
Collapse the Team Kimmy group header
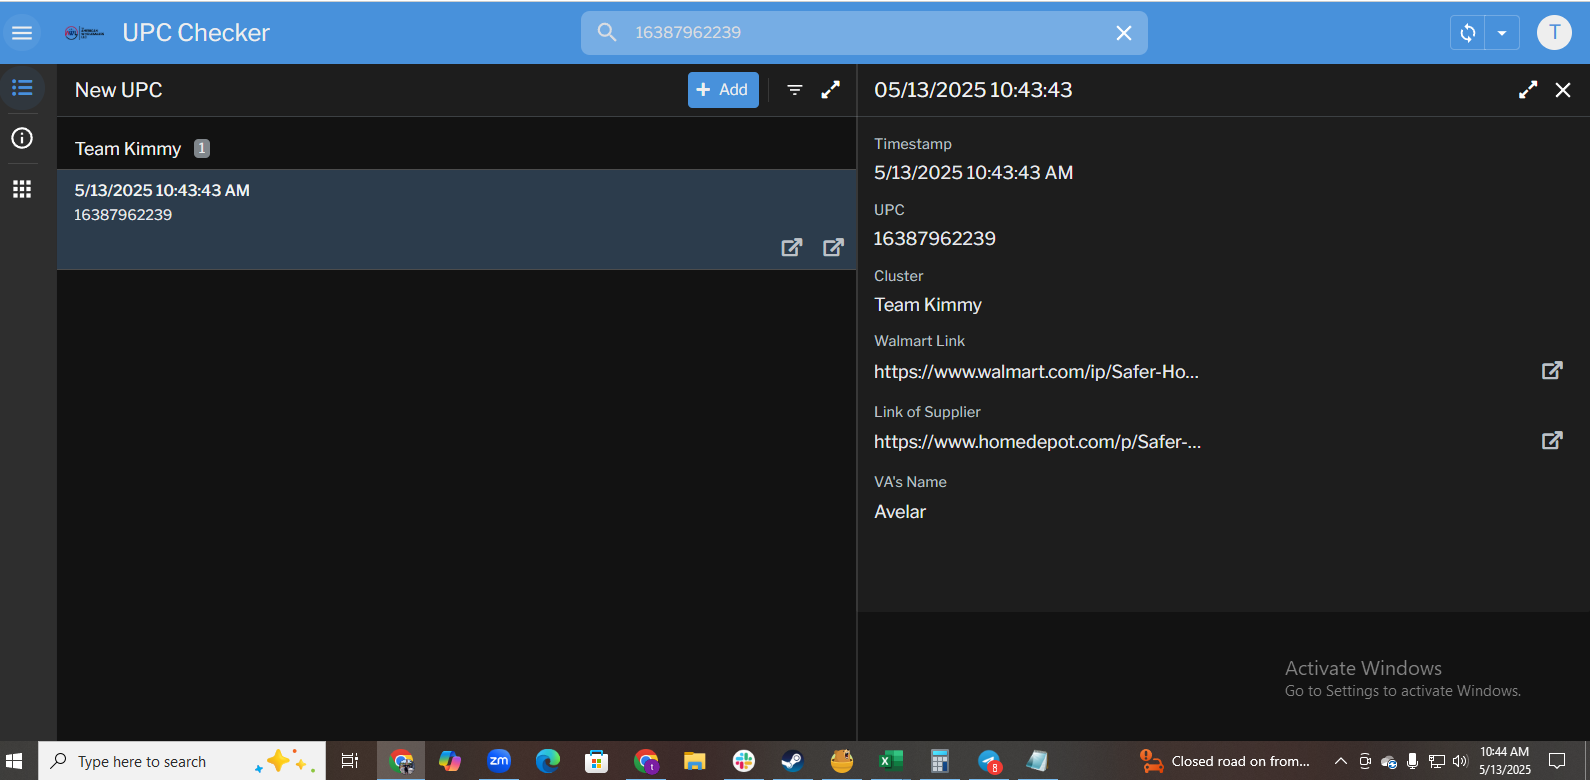click(x=128, y=149)
